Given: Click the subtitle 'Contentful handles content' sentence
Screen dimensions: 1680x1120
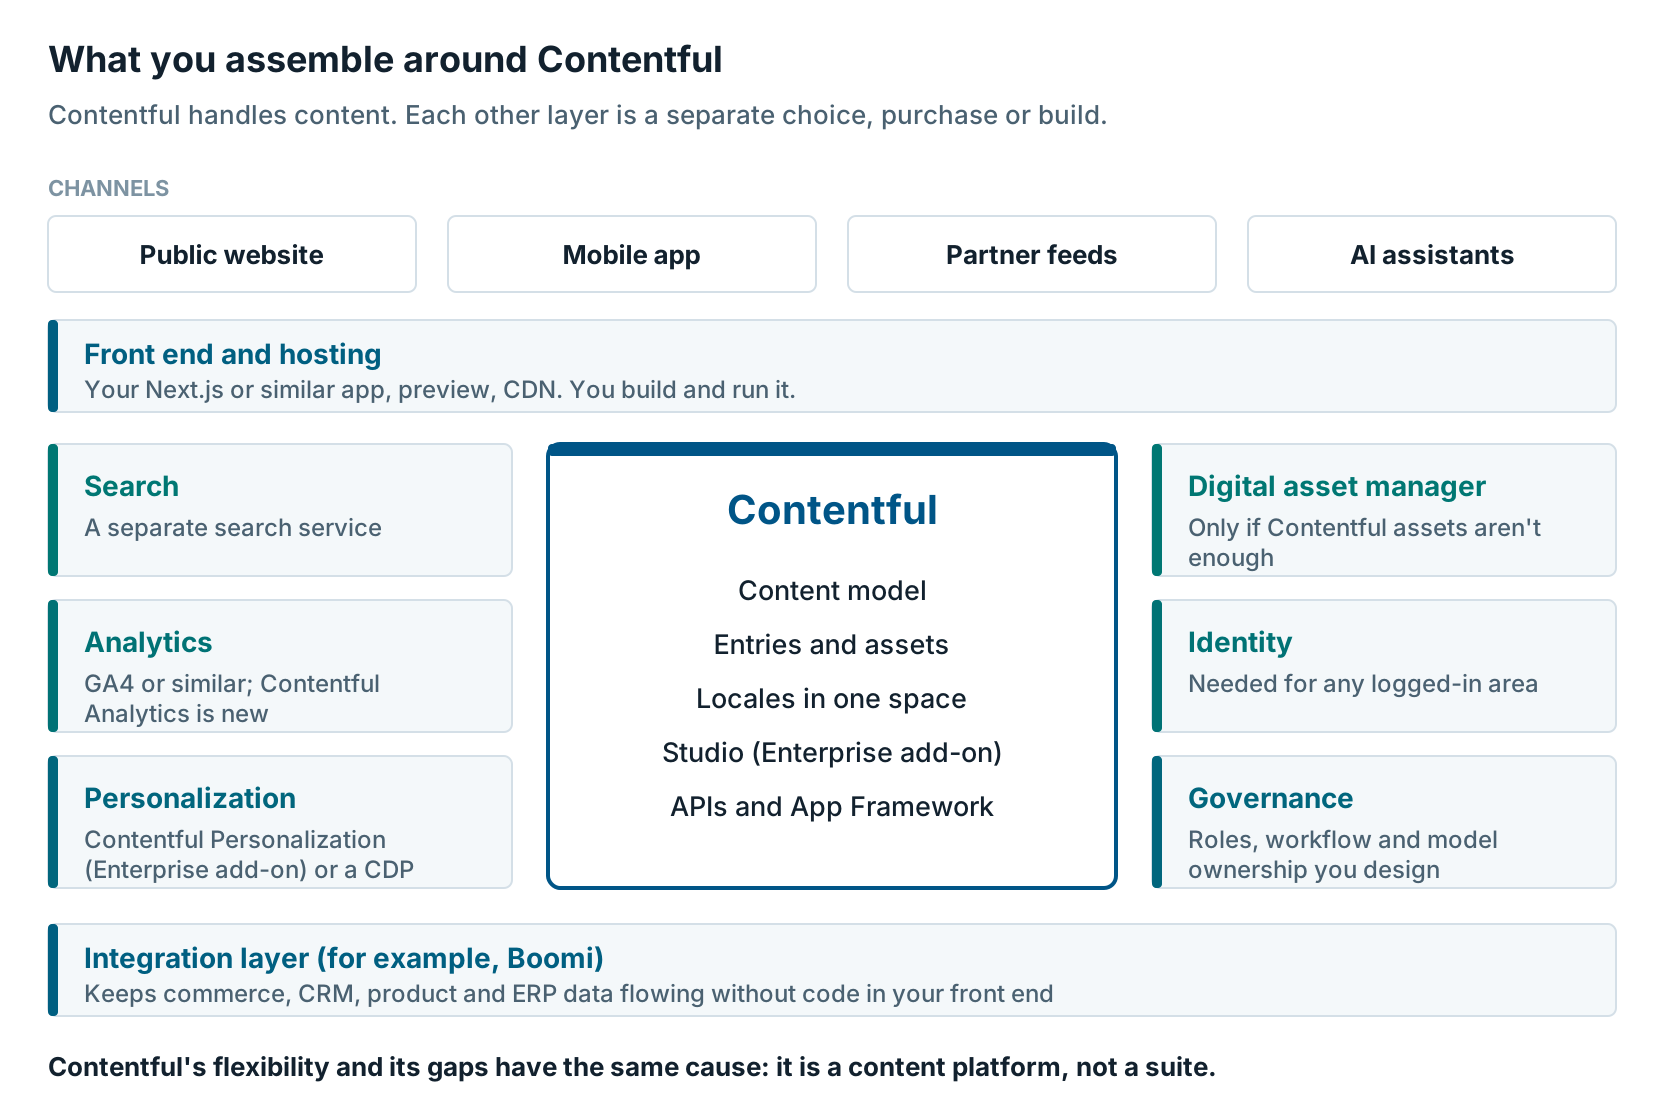Looking at the screenshot, I should (x=578, y=115).
